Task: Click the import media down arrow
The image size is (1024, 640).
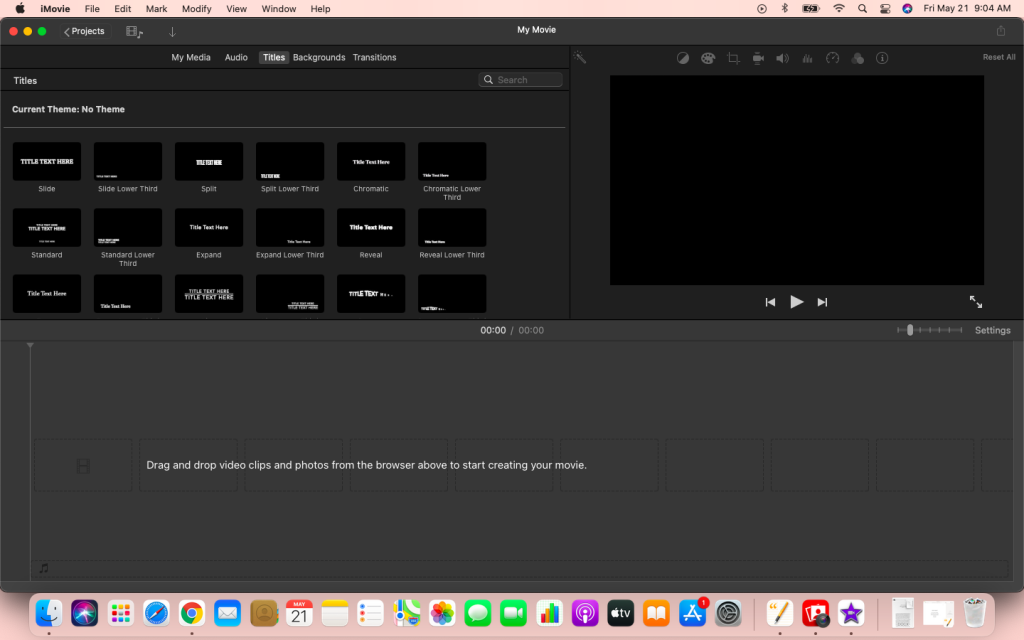Action: coord(172,31)
